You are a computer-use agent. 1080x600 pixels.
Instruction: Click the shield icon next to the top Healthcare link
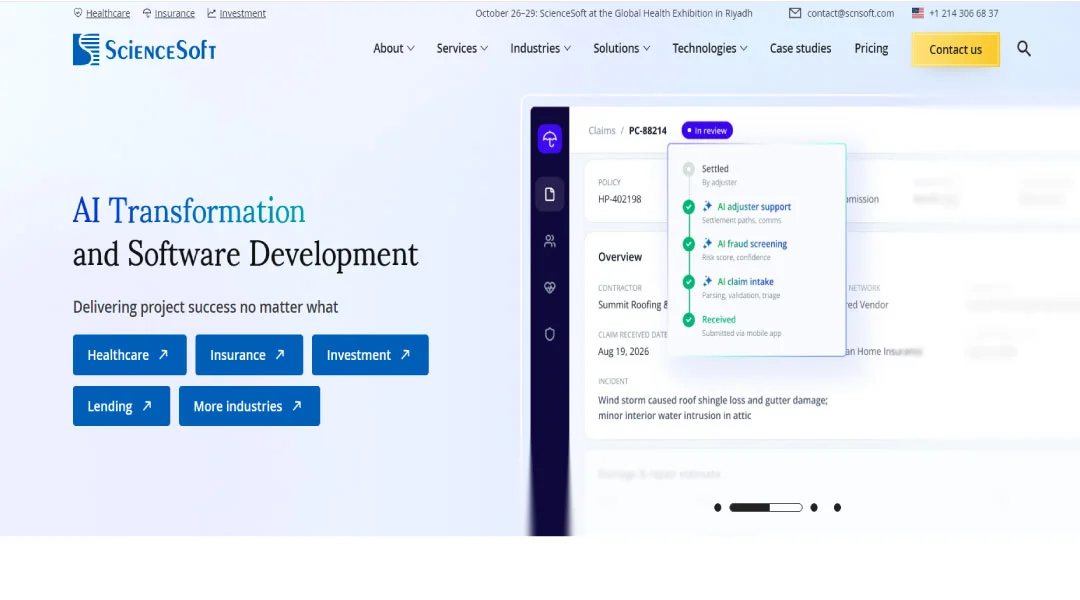click(78, 13)
